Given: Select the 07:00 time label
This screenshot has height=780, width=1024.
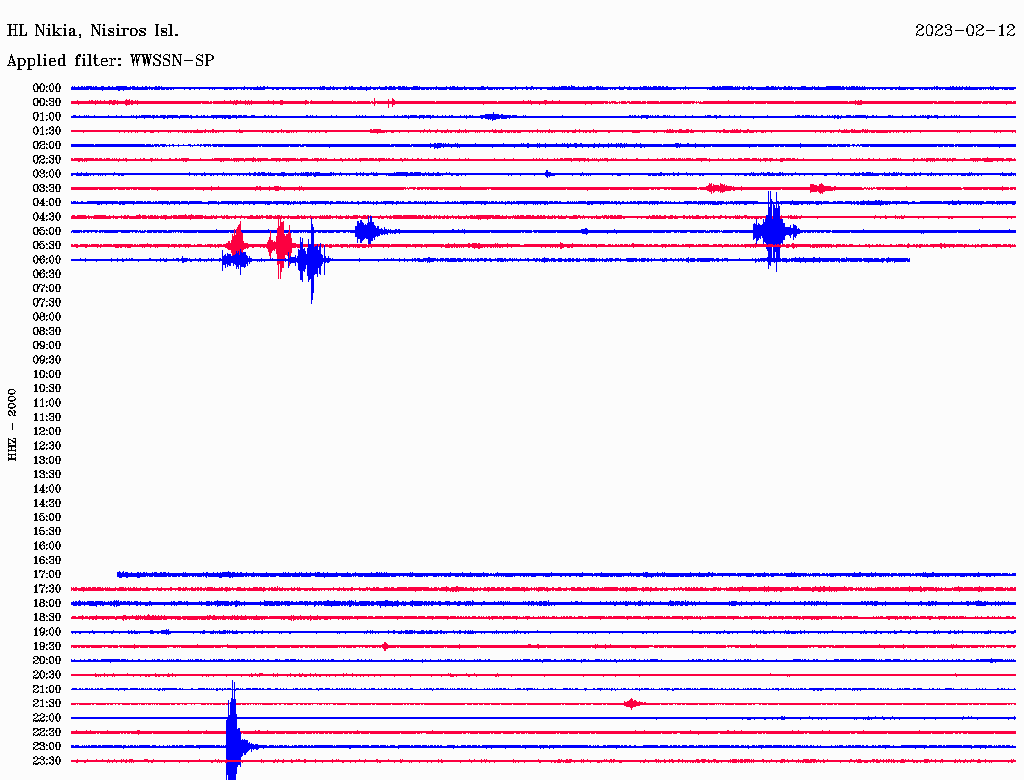Looking at the screenshot, I should (x=47, y=289).
